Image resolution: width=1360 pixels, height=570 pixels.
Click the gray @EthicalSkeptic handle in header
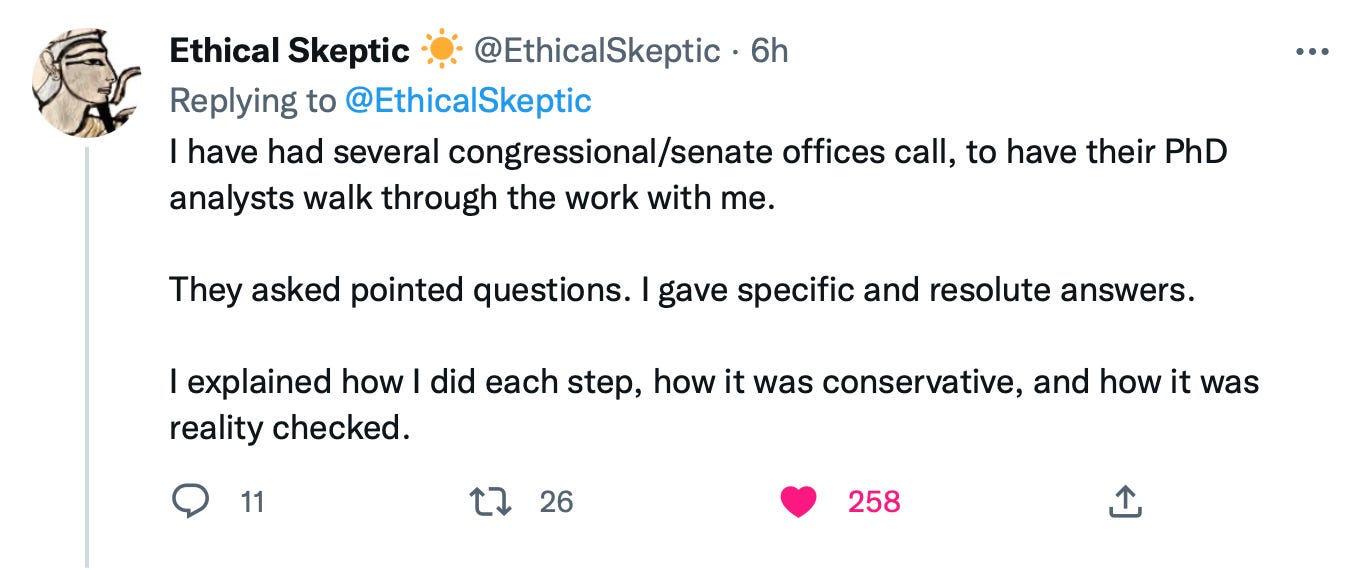596,50
